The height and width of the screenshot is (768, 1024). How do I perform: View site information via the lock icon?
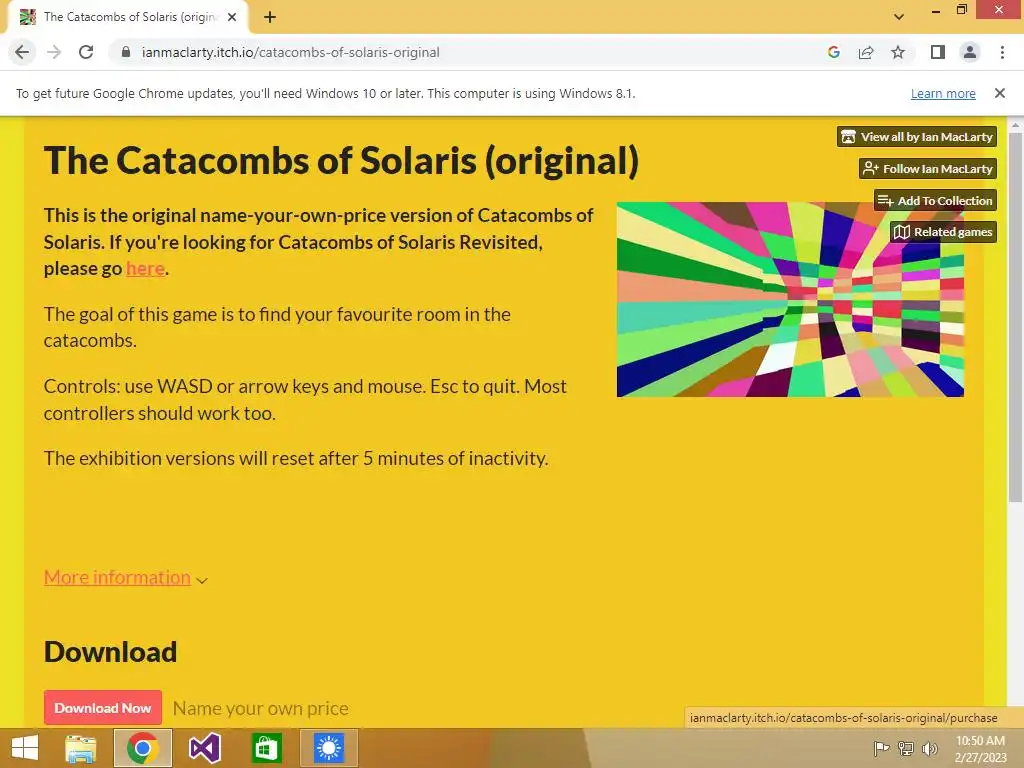pos(126,52)
